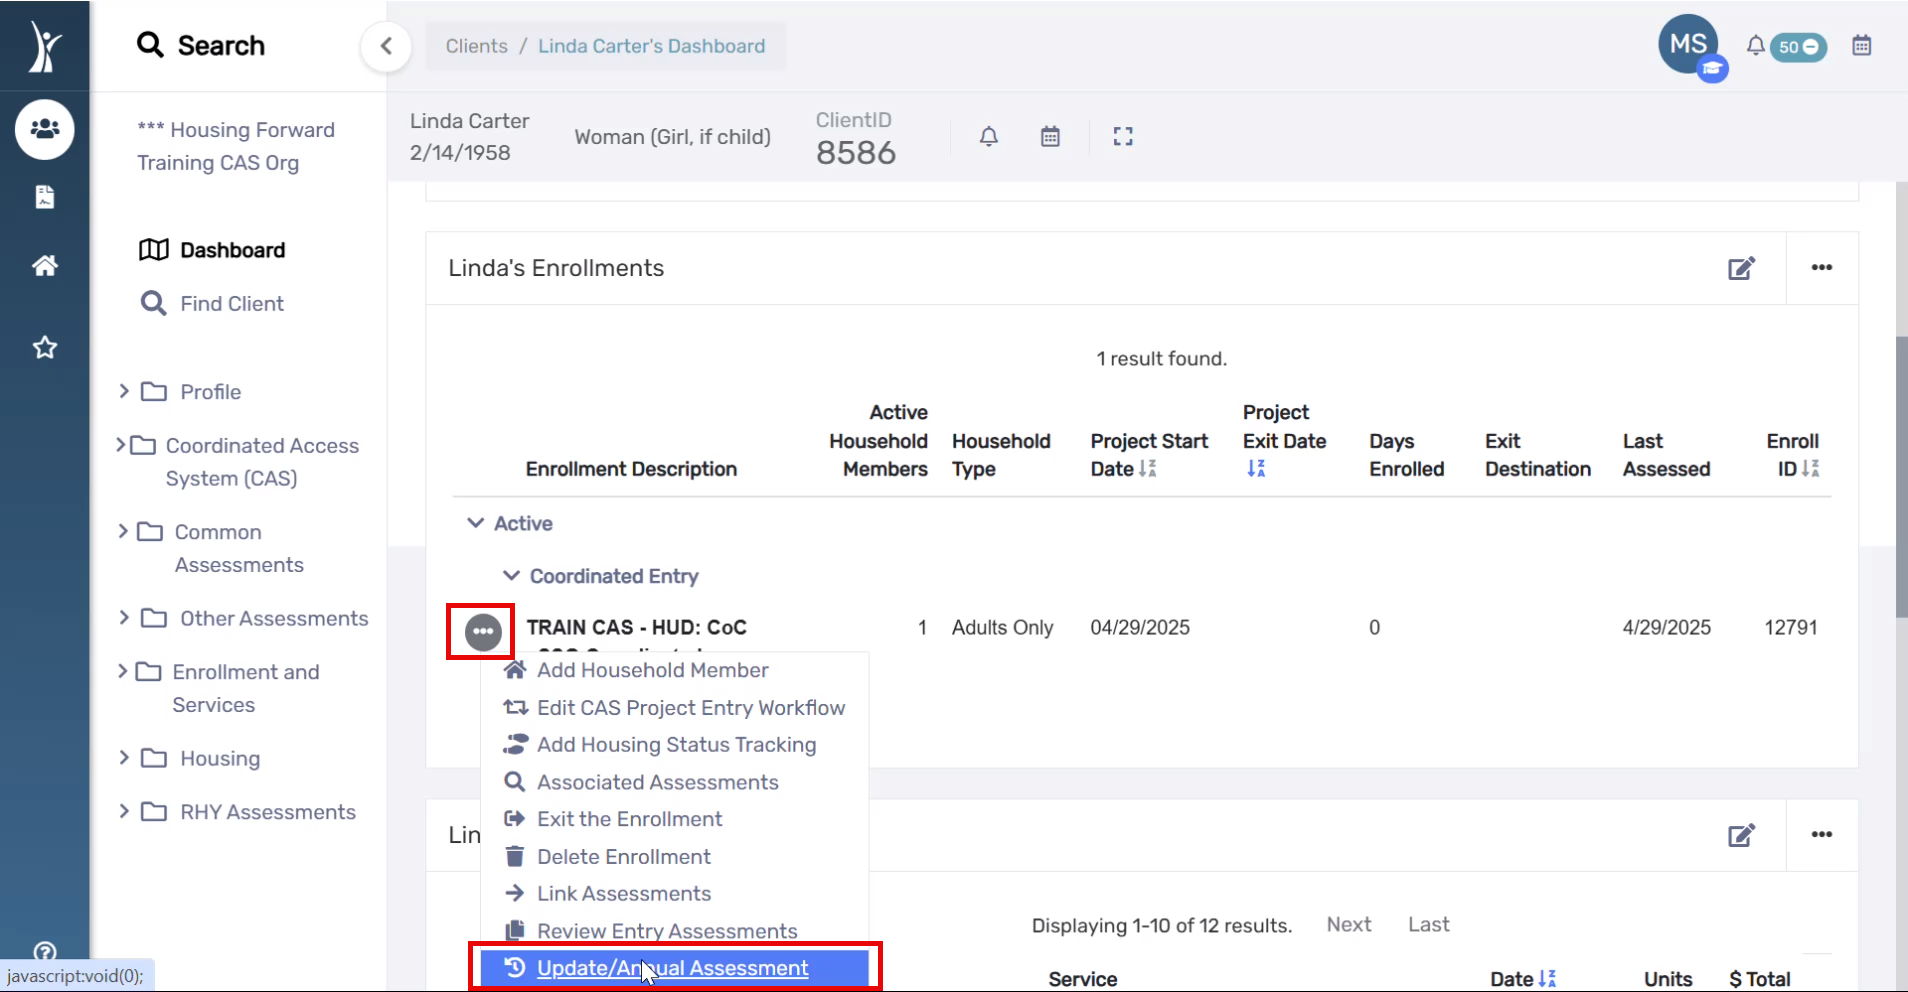Click Find Client link in sidebar
The height and width of the screenshot is (992, 1908).
232,303
